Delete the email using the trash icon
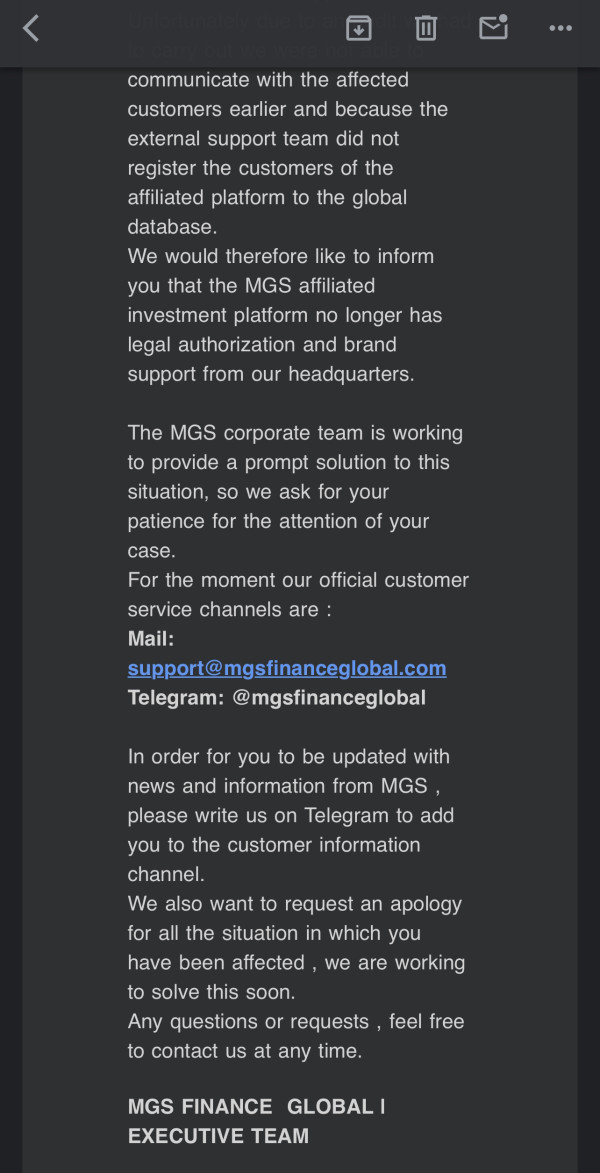Viewport: 600px width, 1173px height. point(426,28)
